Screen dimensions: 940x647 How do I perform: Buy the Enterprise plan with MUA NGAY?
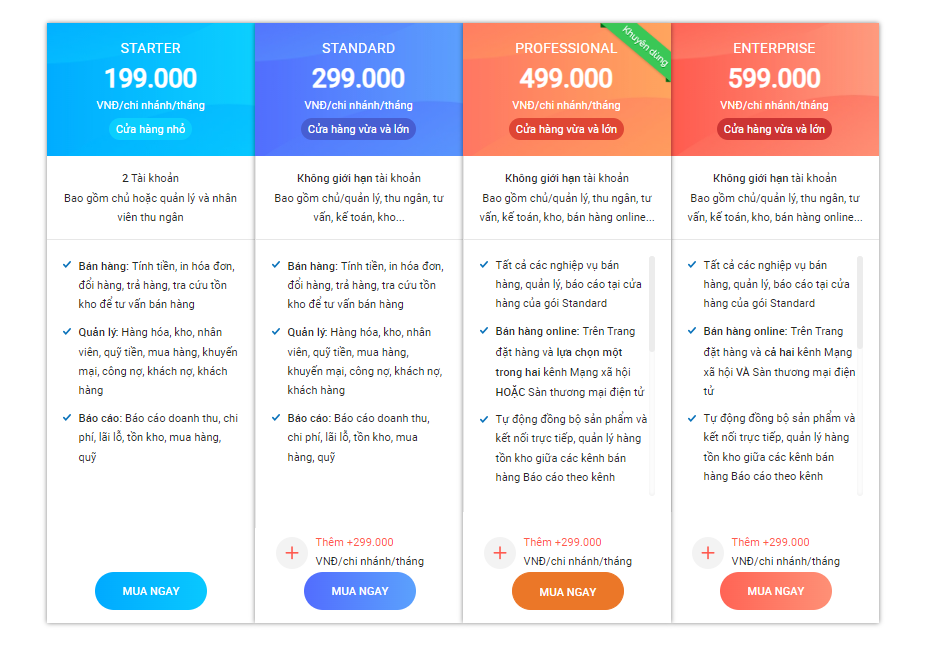pyautogui.click(x=776, y=591)
